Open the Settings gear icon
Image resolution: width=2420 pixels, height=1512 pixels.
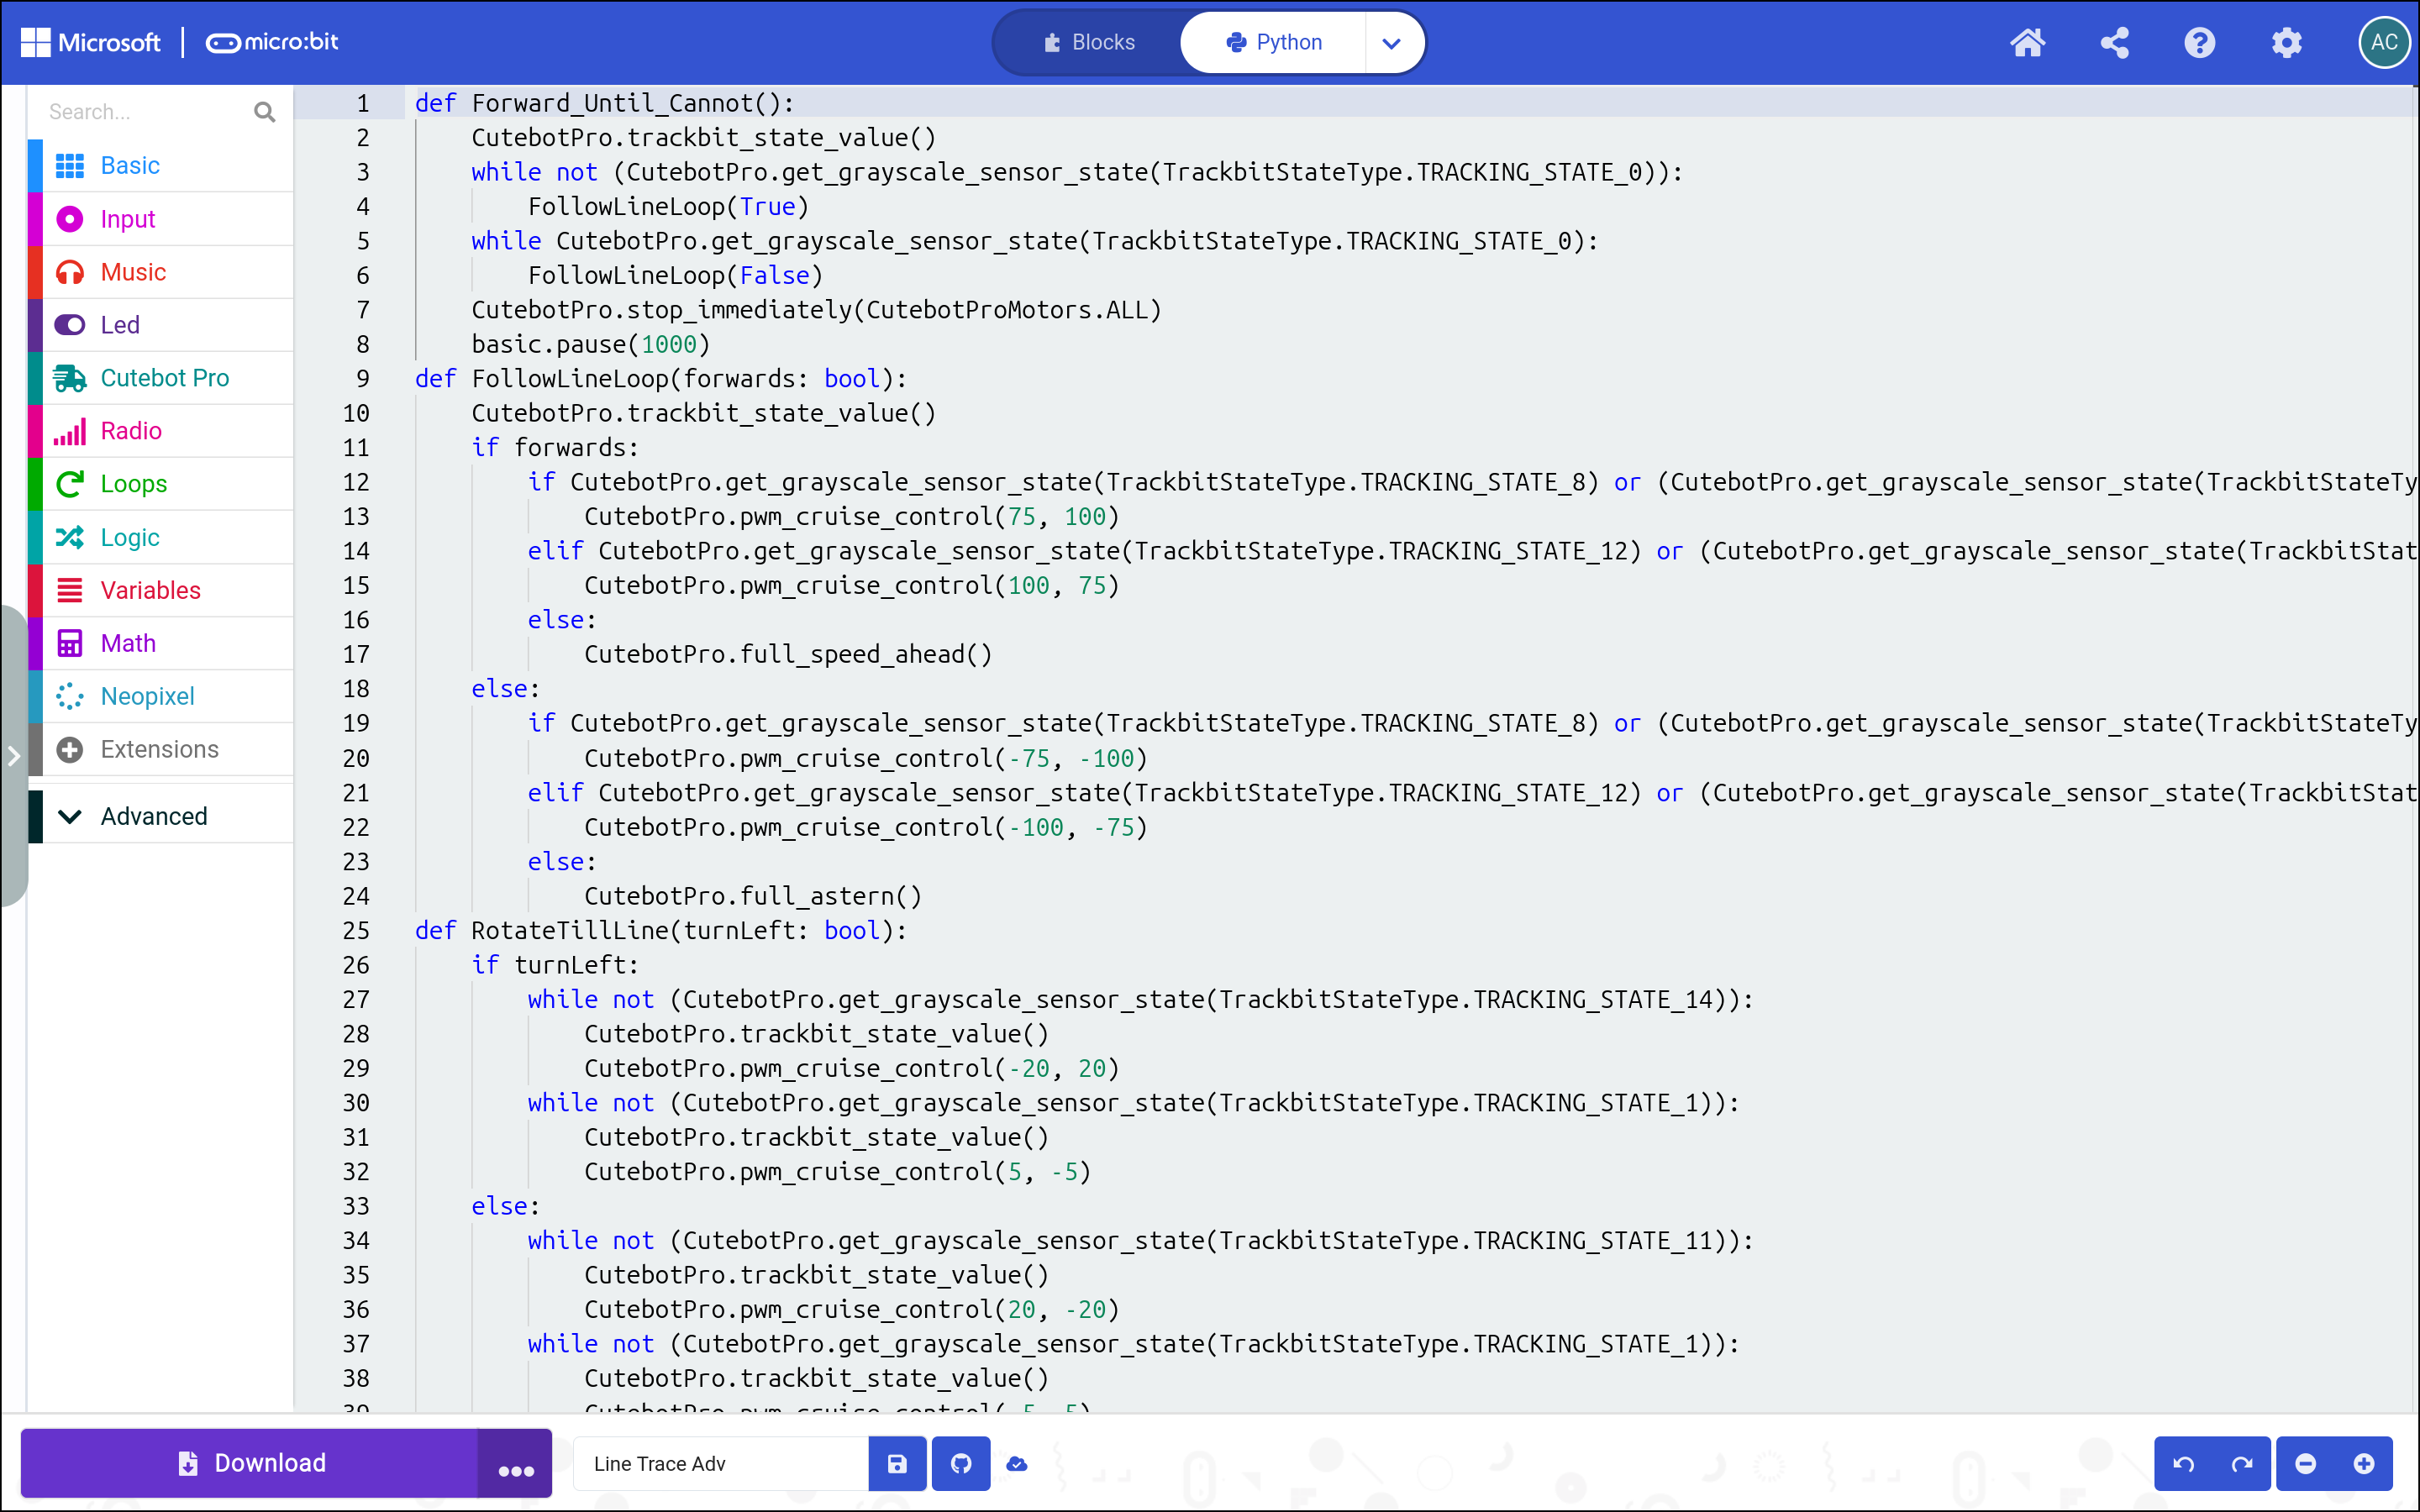tap(2286, 42)
